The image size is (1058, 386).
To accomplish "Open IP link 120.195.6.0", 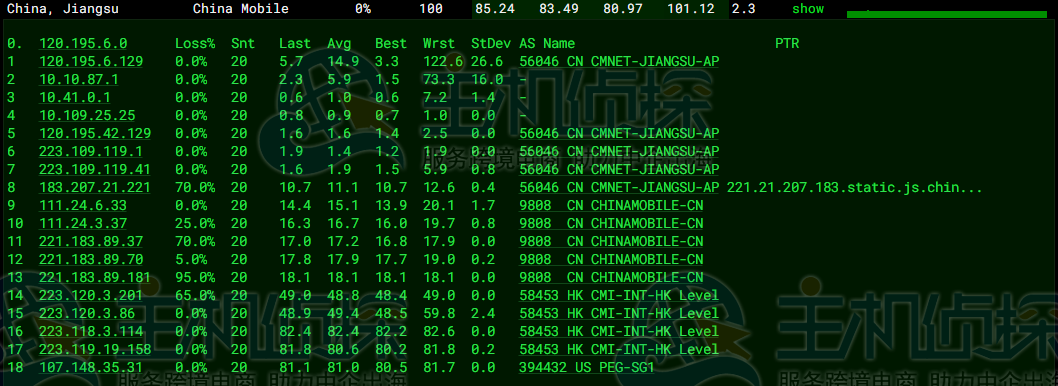I will pyautogui.click(x=83, y=43).
